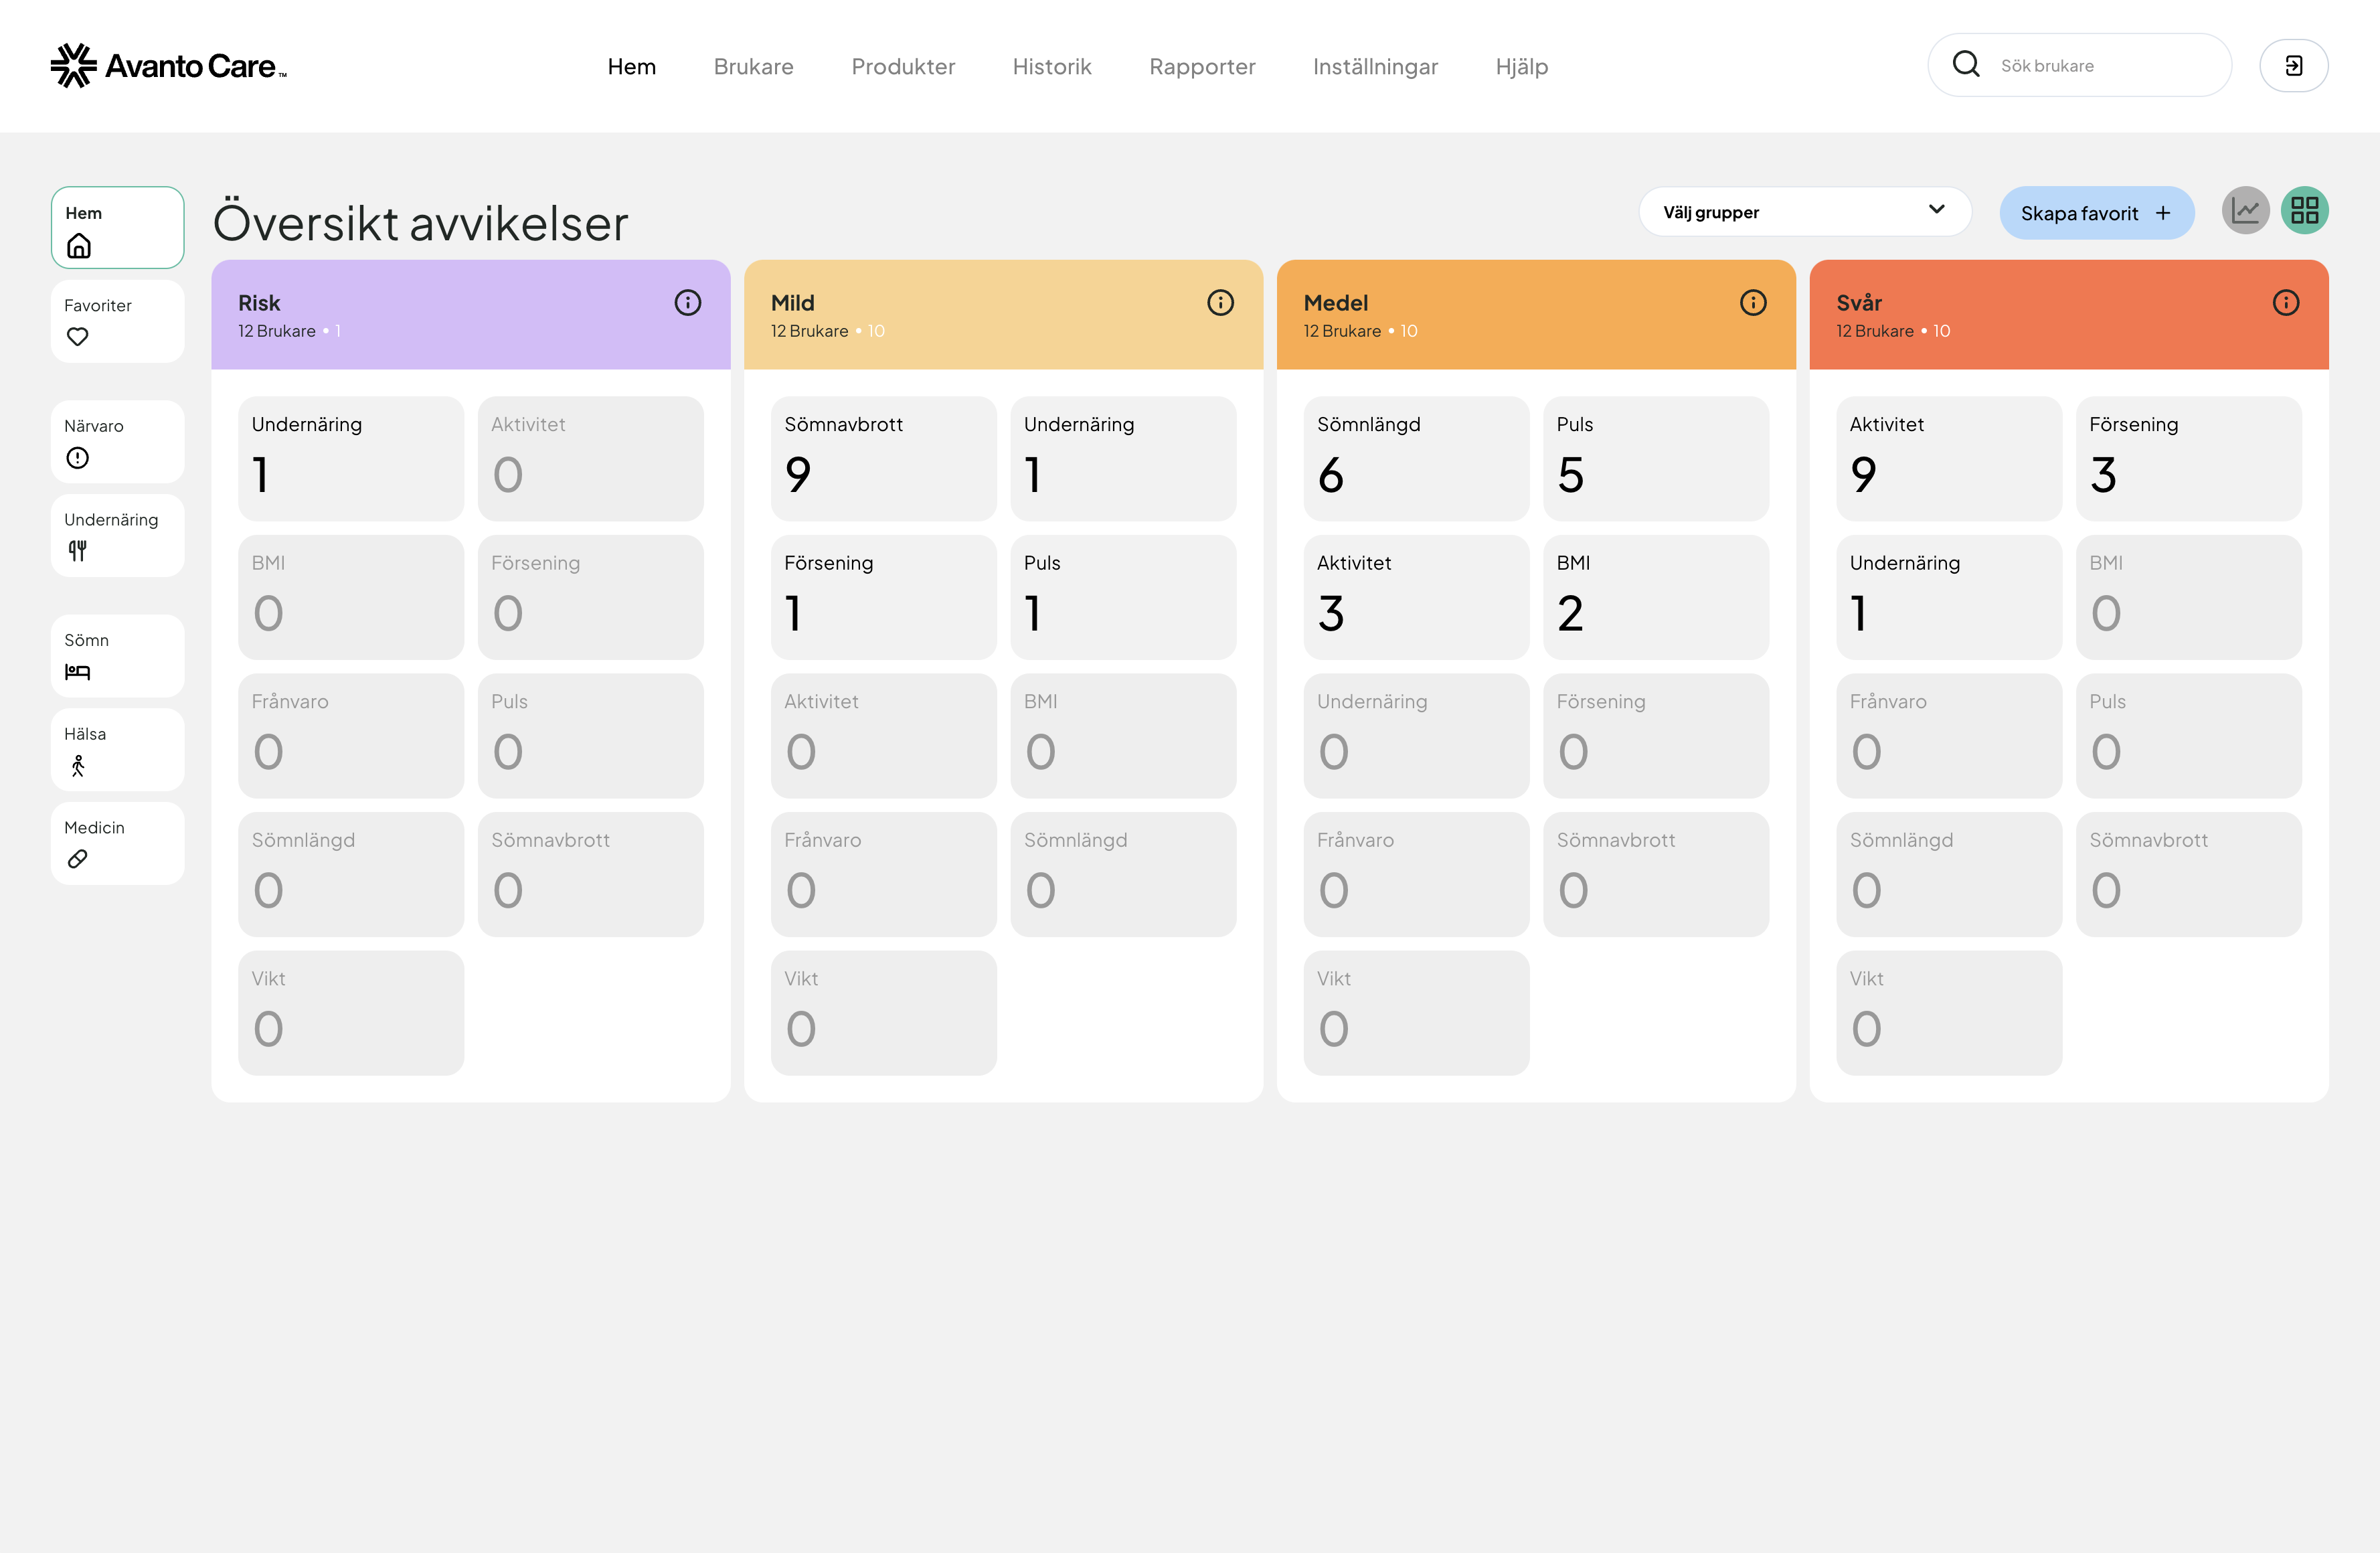Click the search magnifier icon
The image size is (2380, 1553).
(1966, 64)
